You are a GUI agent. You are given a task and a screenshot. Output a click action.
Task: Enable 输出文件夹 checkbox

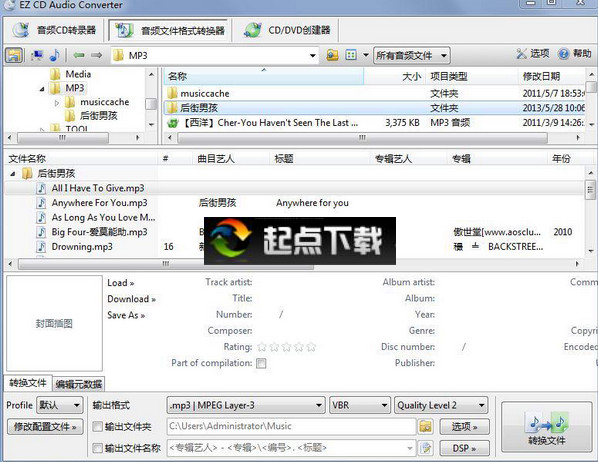pyautogui.click(x=98, y=427)
